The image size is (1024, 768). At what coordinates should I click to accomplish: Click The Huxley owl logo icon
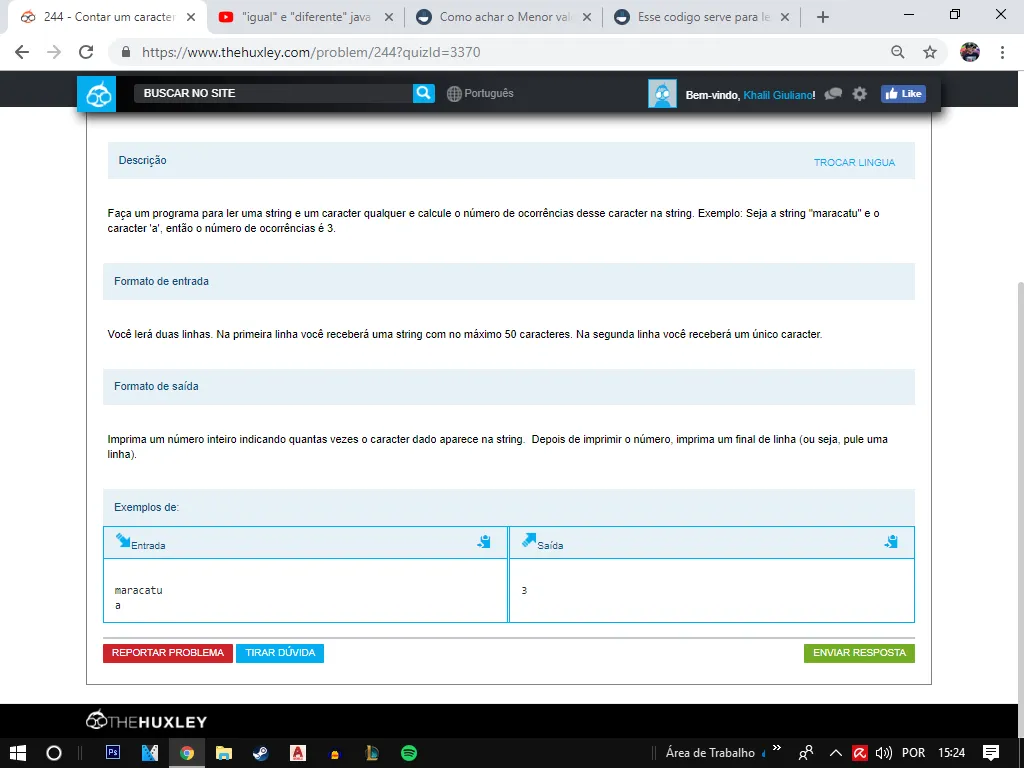click(97, 94)
